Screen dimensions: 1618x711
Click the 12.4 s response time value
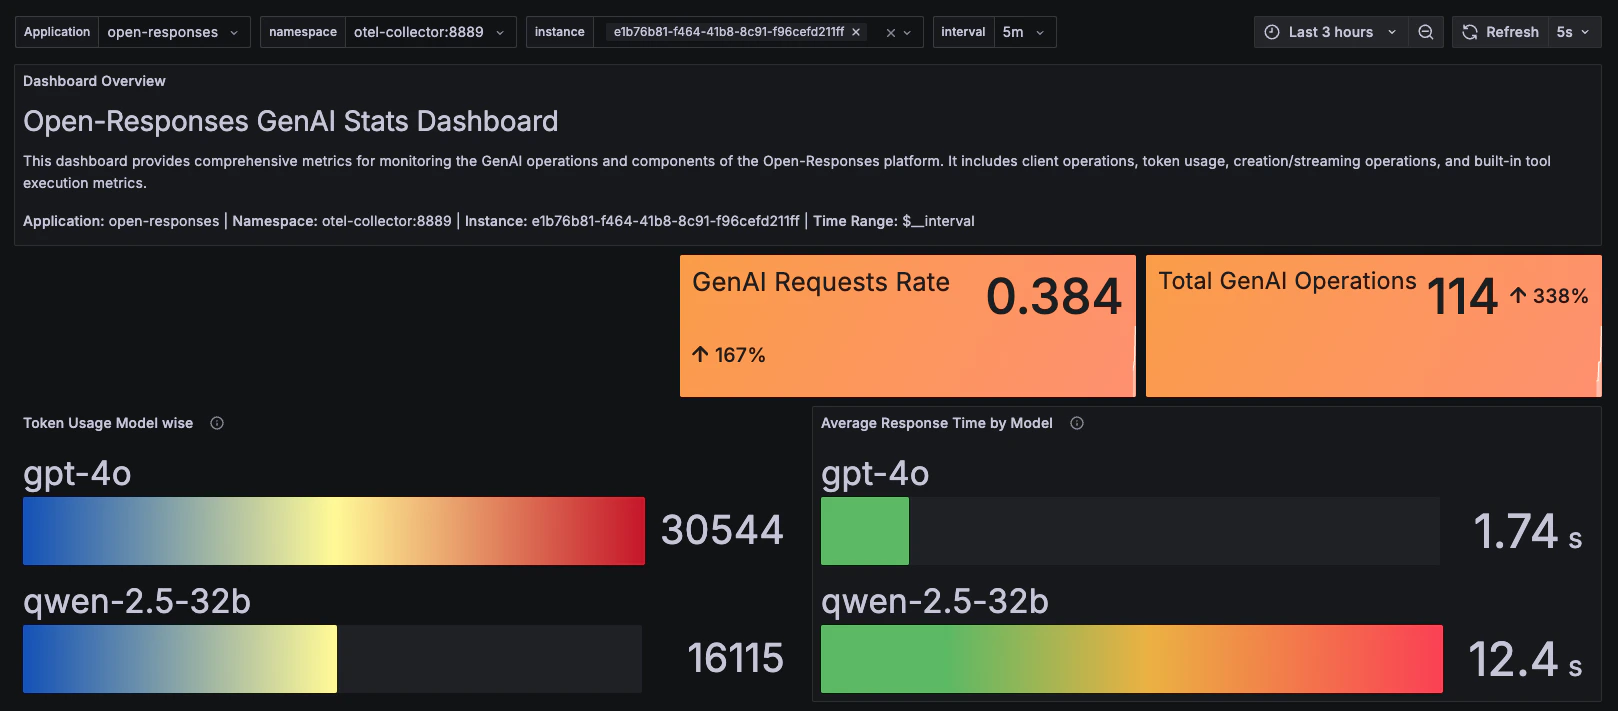pyautogui.click(x=1525, y=659)
